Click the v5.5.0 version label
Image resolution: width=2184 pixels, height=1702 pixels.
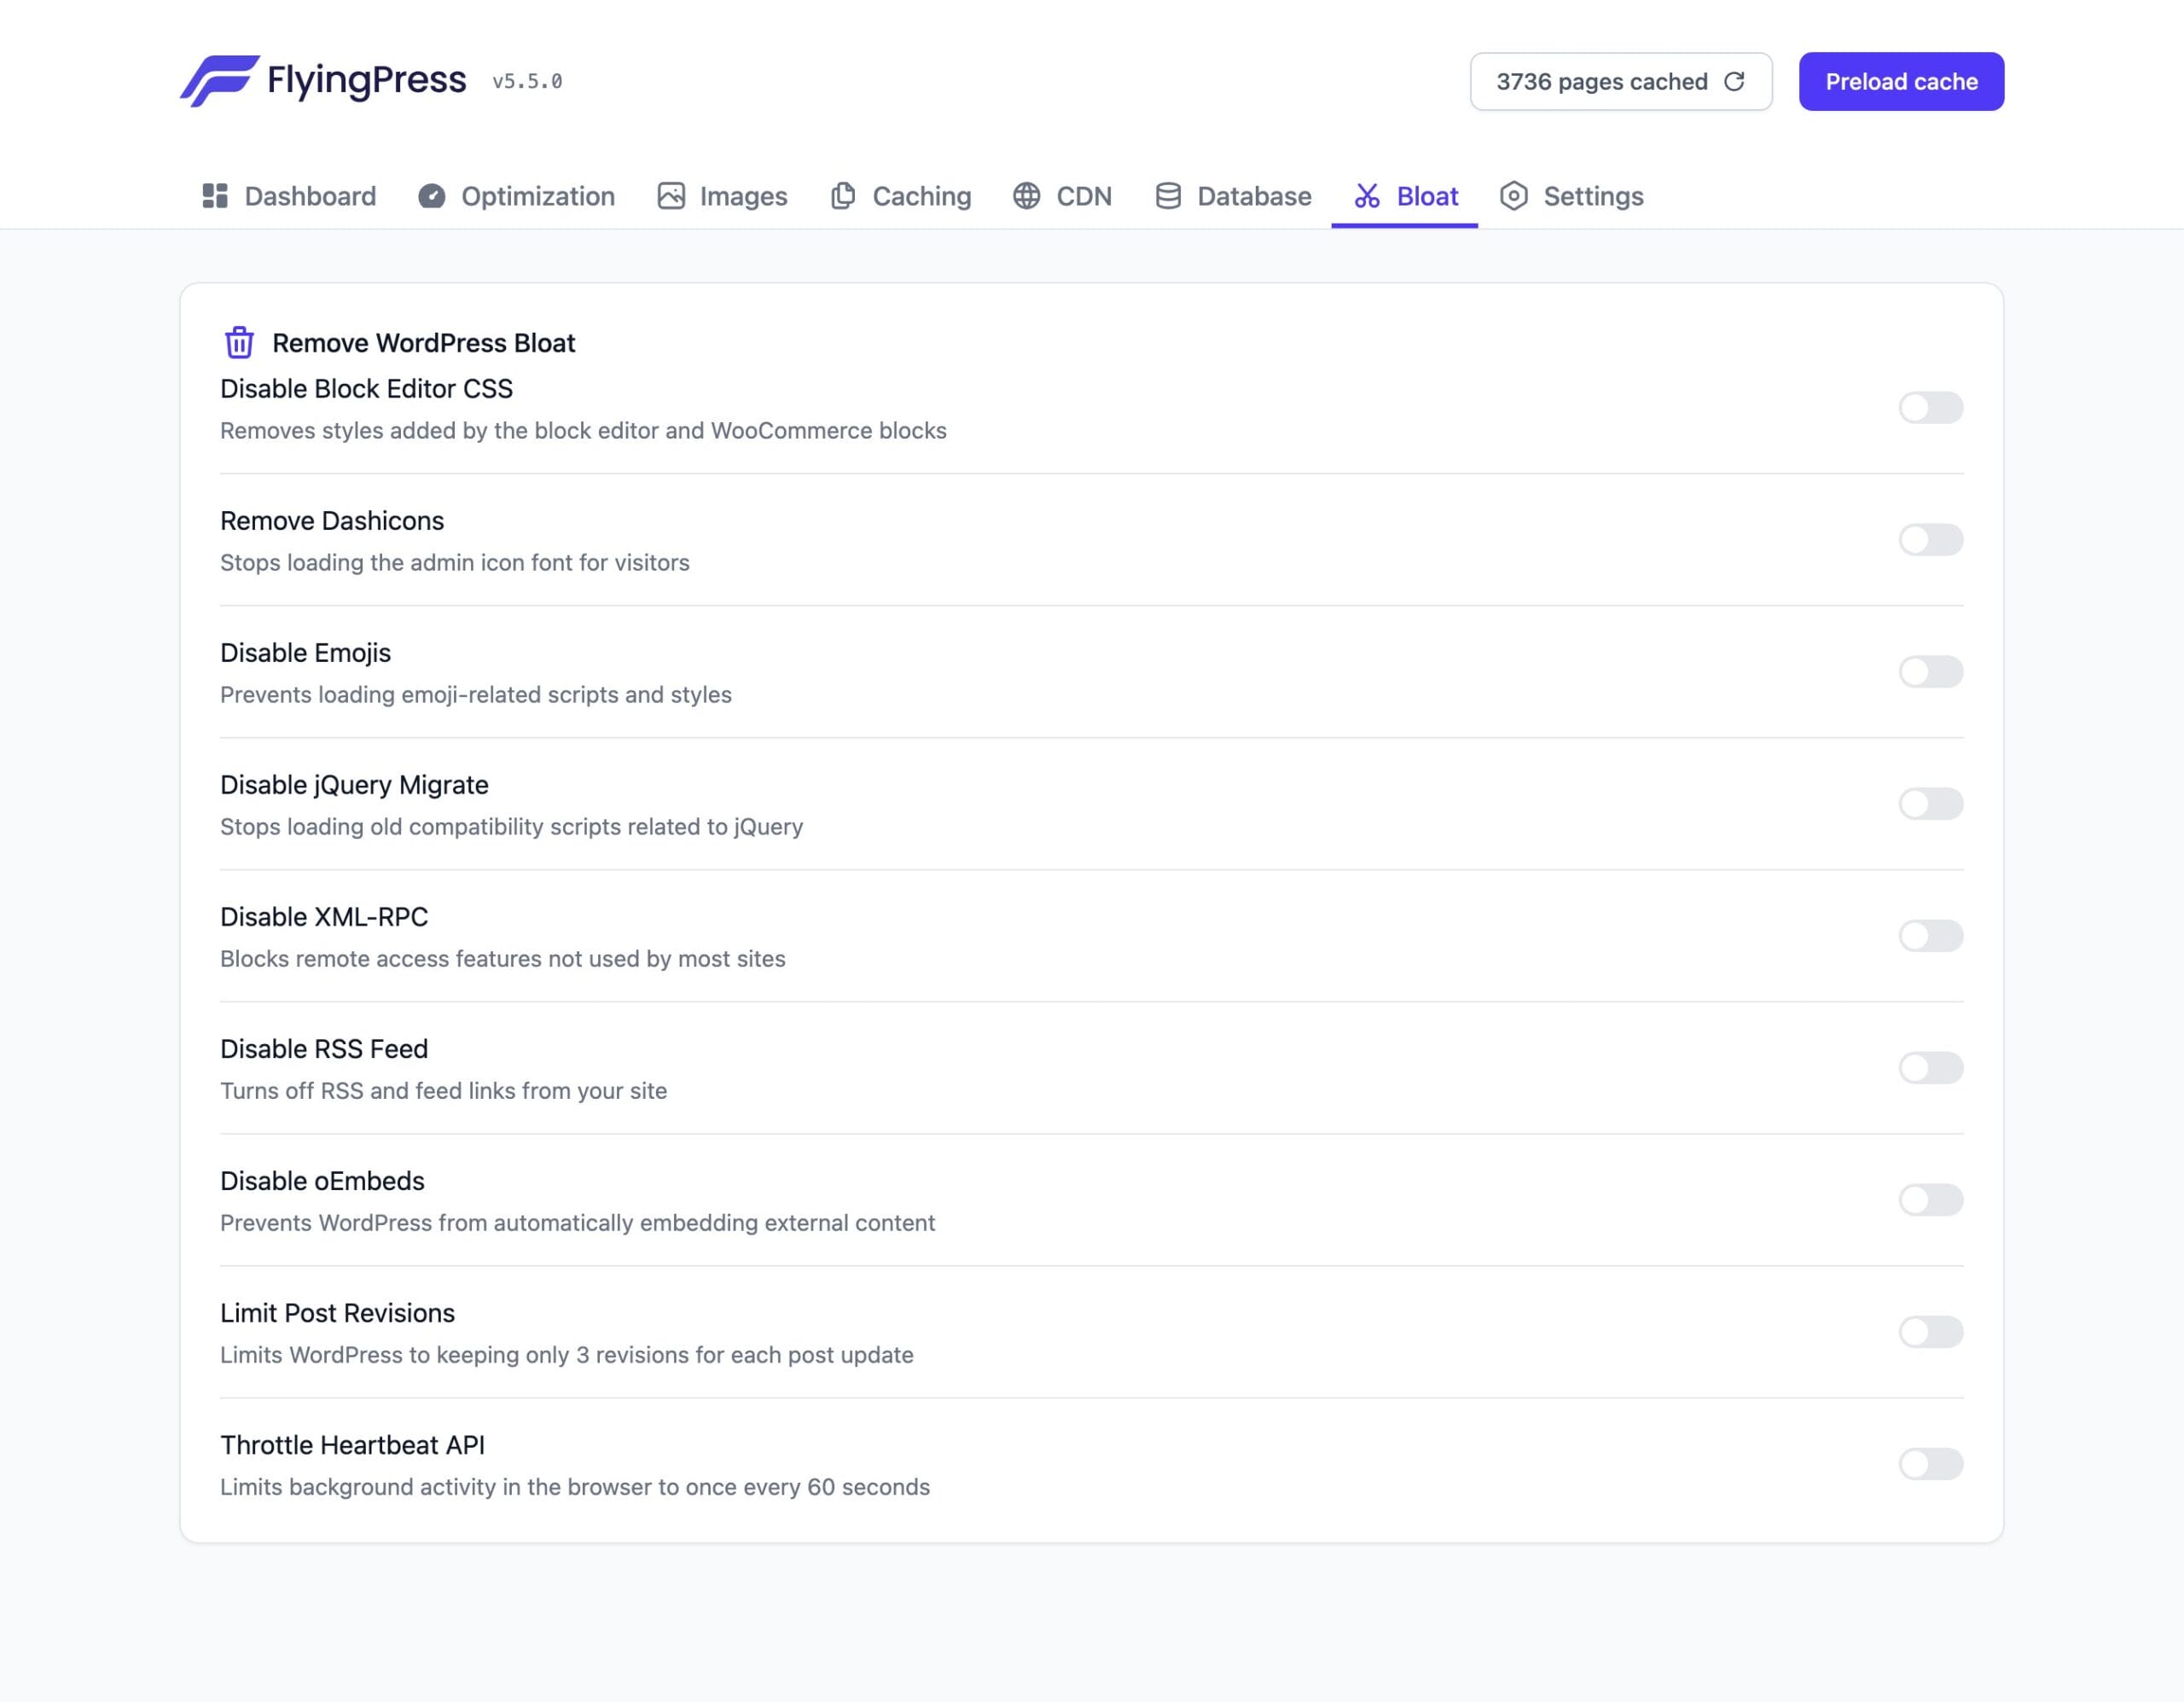click(x=527, y=81)
